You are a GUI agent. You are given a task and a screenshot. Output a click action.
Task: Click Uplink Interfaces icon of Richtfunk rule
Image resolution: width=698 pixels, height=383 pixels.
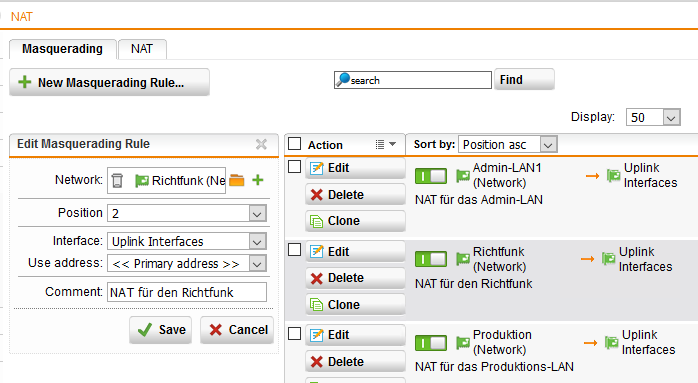coord(609,259)
